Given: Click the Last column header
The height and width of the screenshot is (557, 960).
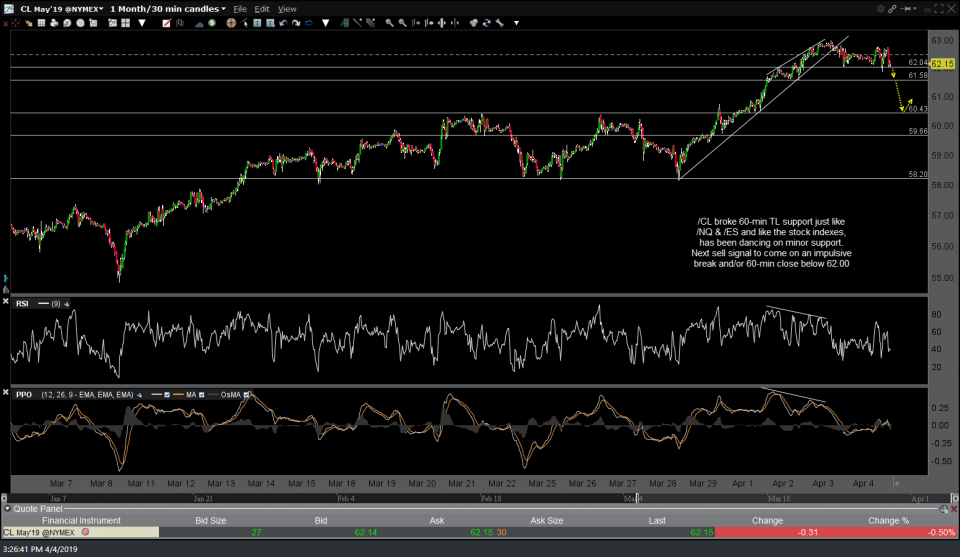Looking at the screenshot, I should coord(657,520).
